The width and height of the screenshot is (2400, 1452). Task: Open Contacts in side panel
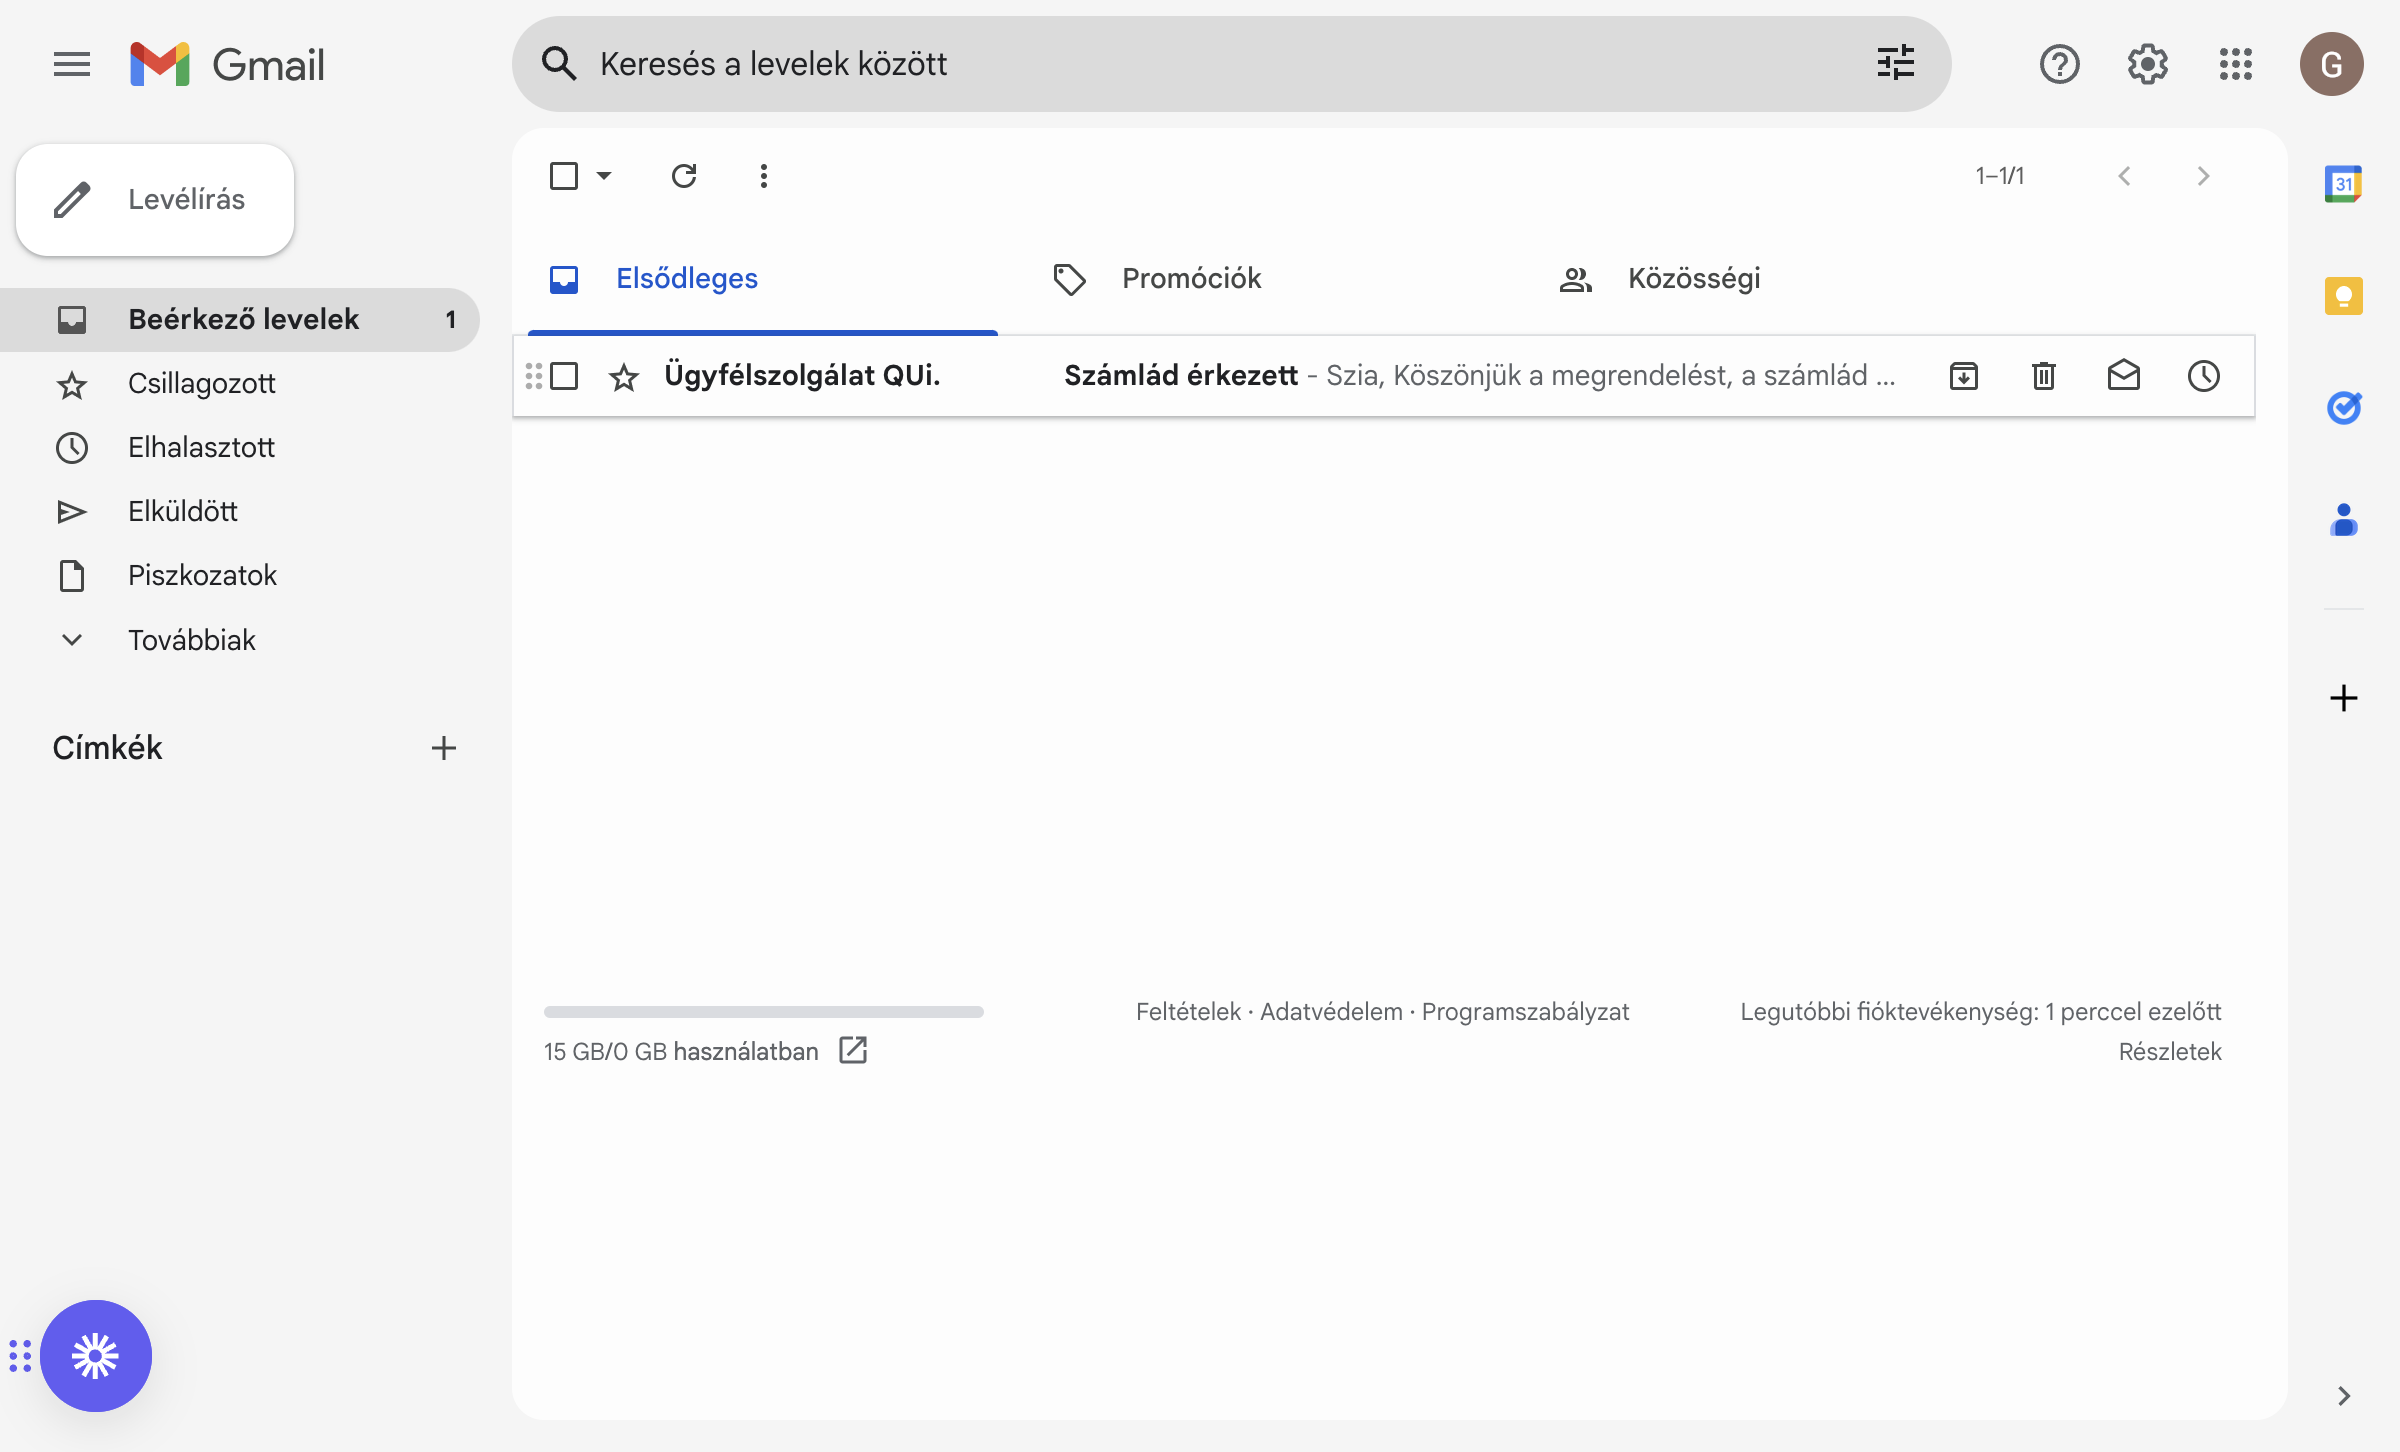point(2343,520)
